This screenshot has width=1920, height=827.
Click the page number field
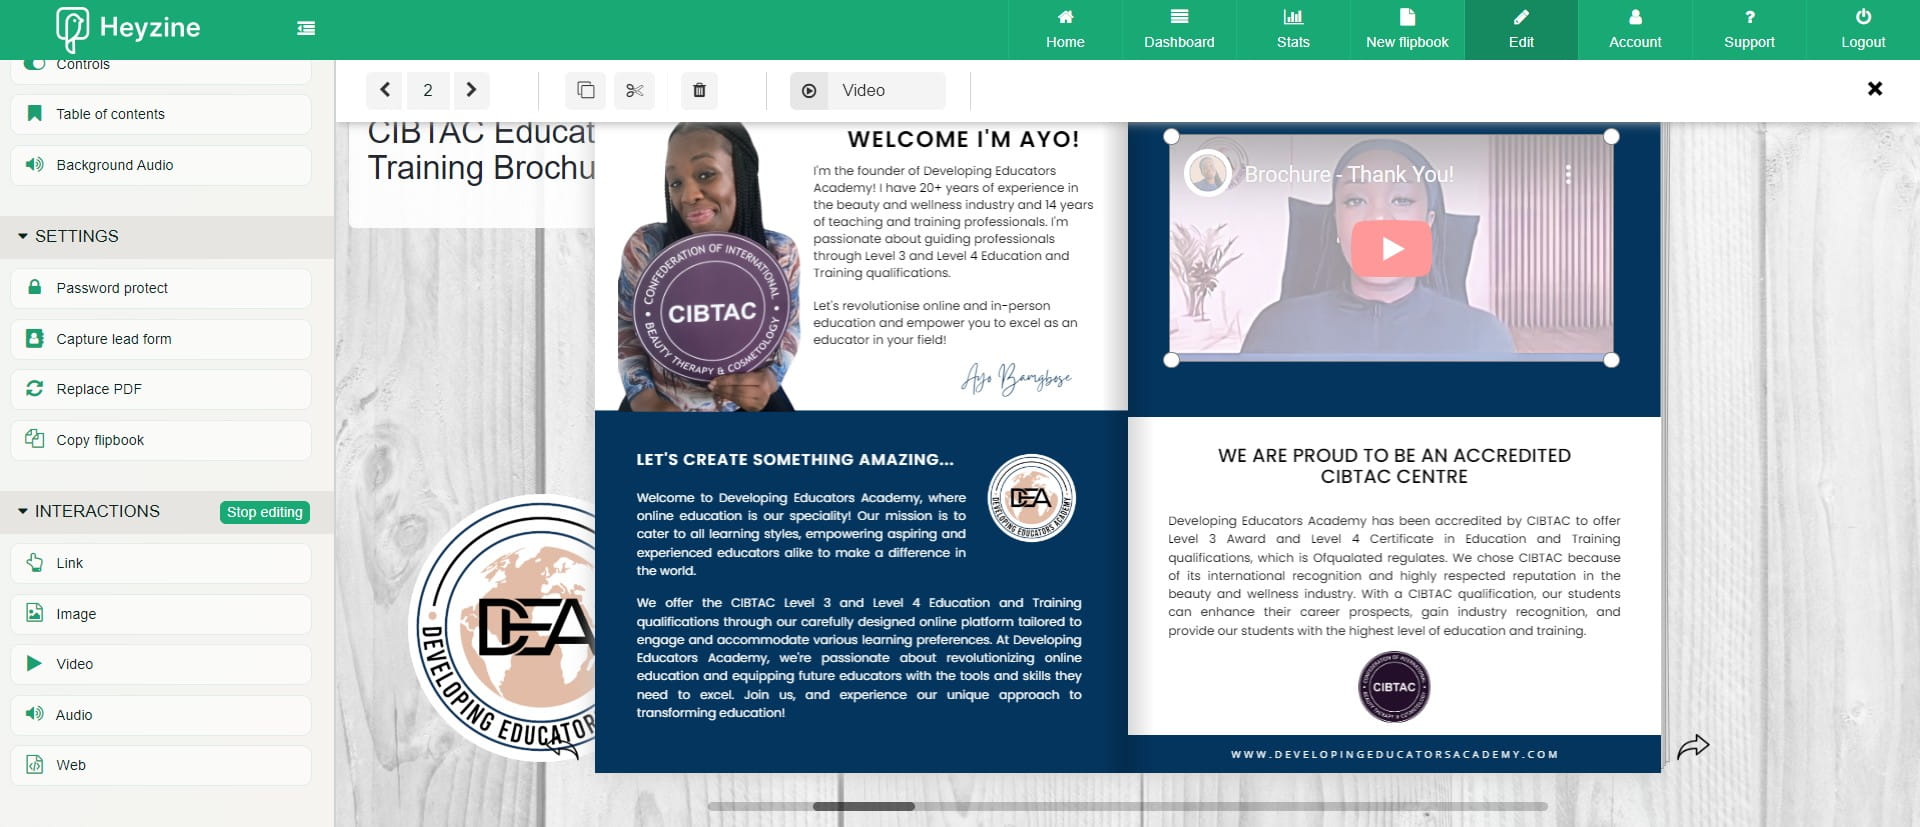pyautogui.click(x=428, y=90)
